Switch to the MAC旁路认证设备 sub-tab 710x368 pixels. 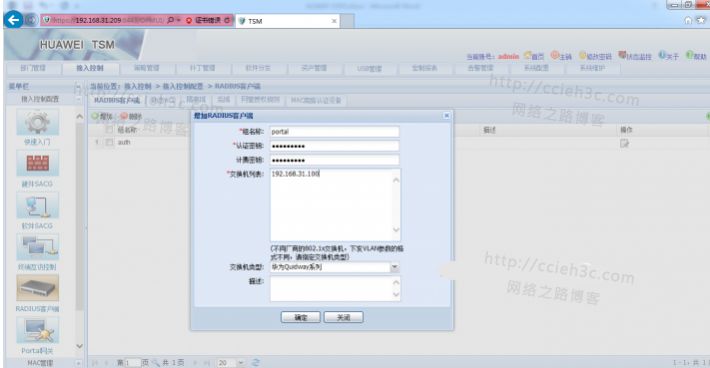pos(316,100)
